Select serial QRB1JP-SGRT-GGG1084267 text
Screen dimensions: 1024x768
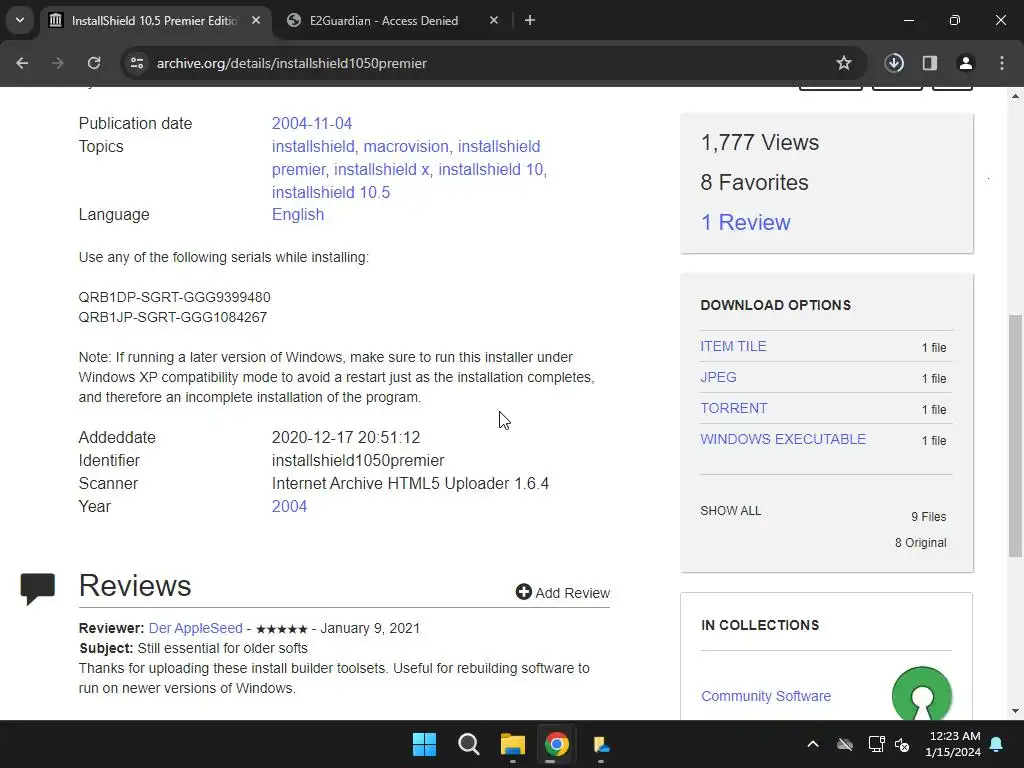click(x=172, y=317)
